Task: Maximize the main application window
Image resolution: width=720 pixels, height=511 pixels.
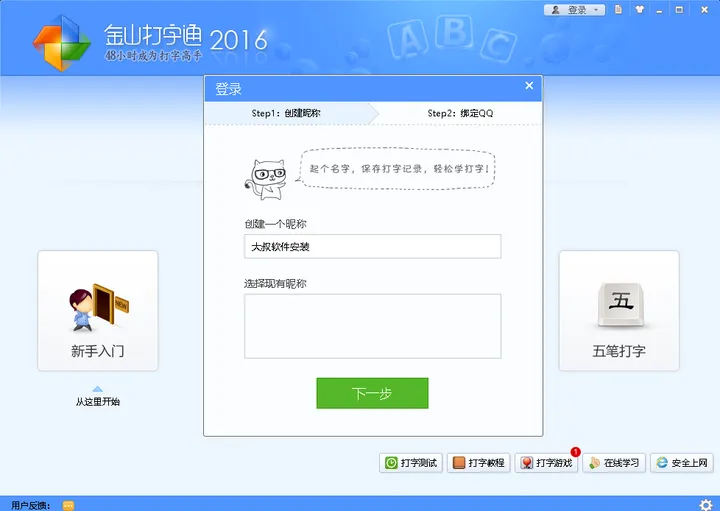Action: (x=679, y=10)
